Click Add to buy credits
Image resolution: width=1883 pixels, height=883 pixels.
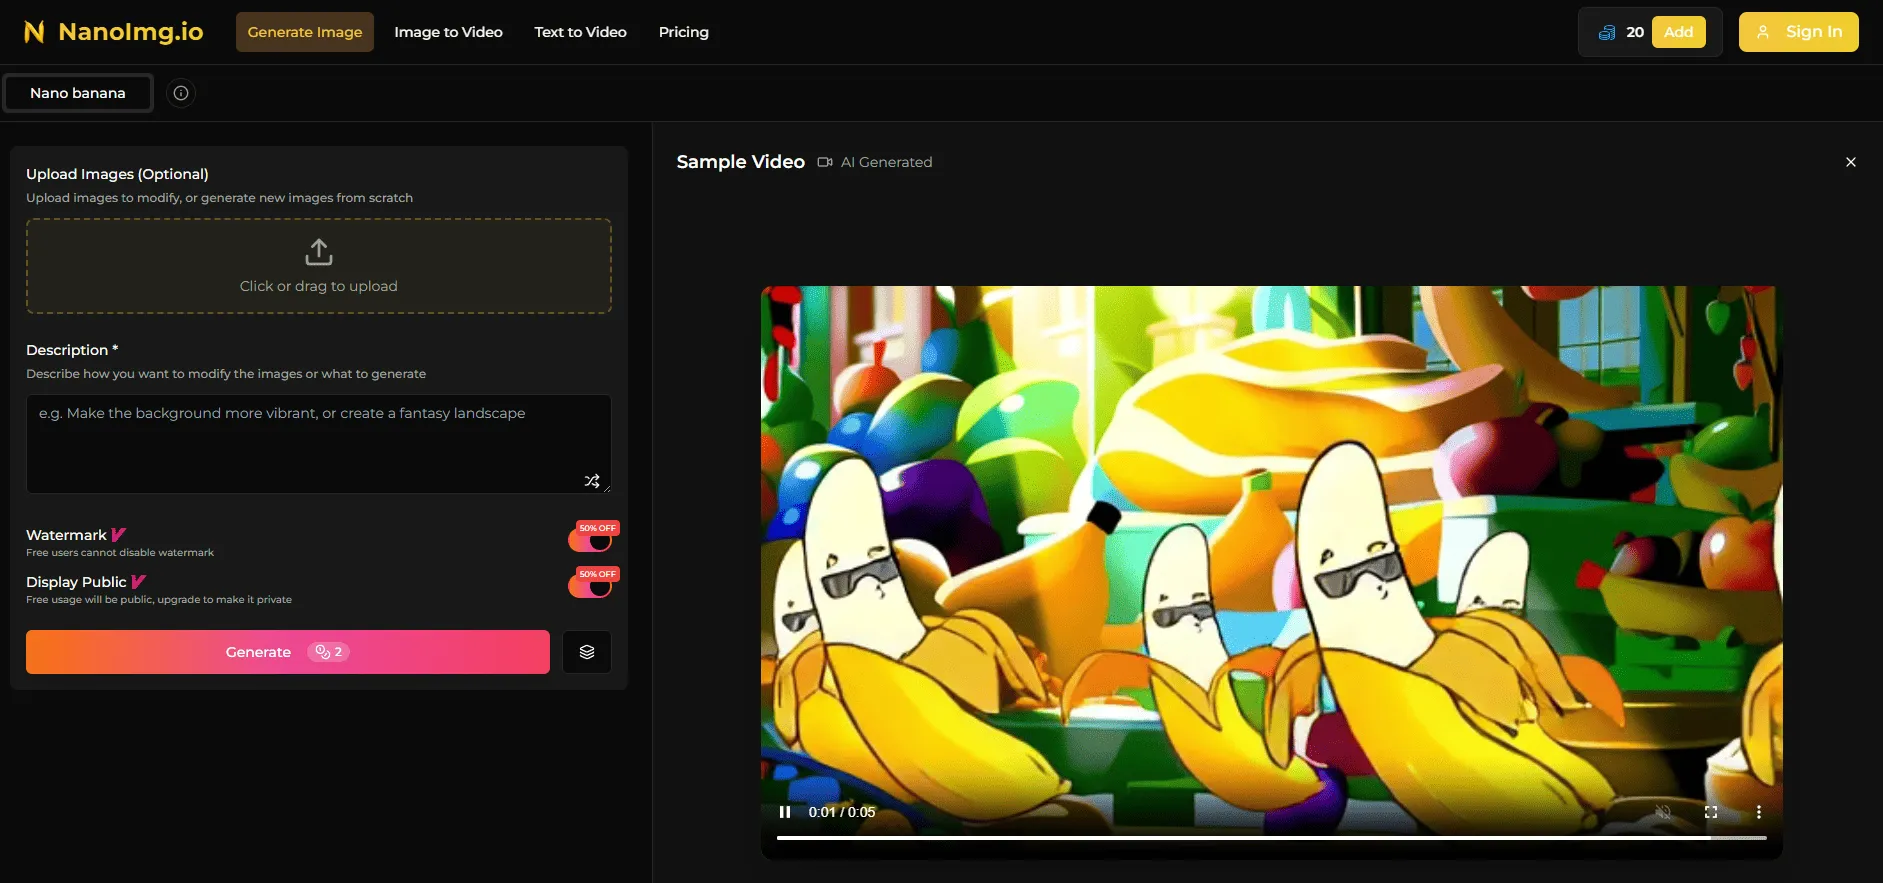[x=1678, y=32]
